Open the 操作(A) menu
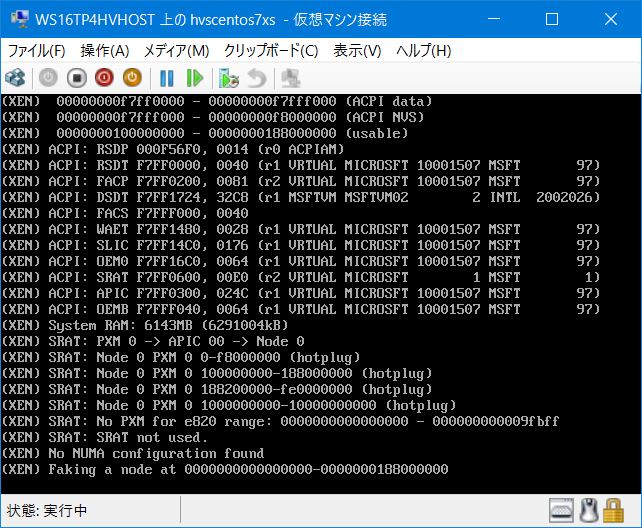Image resolution: width=642 pixels, height=528 pixels. click(x=105, y=51)
